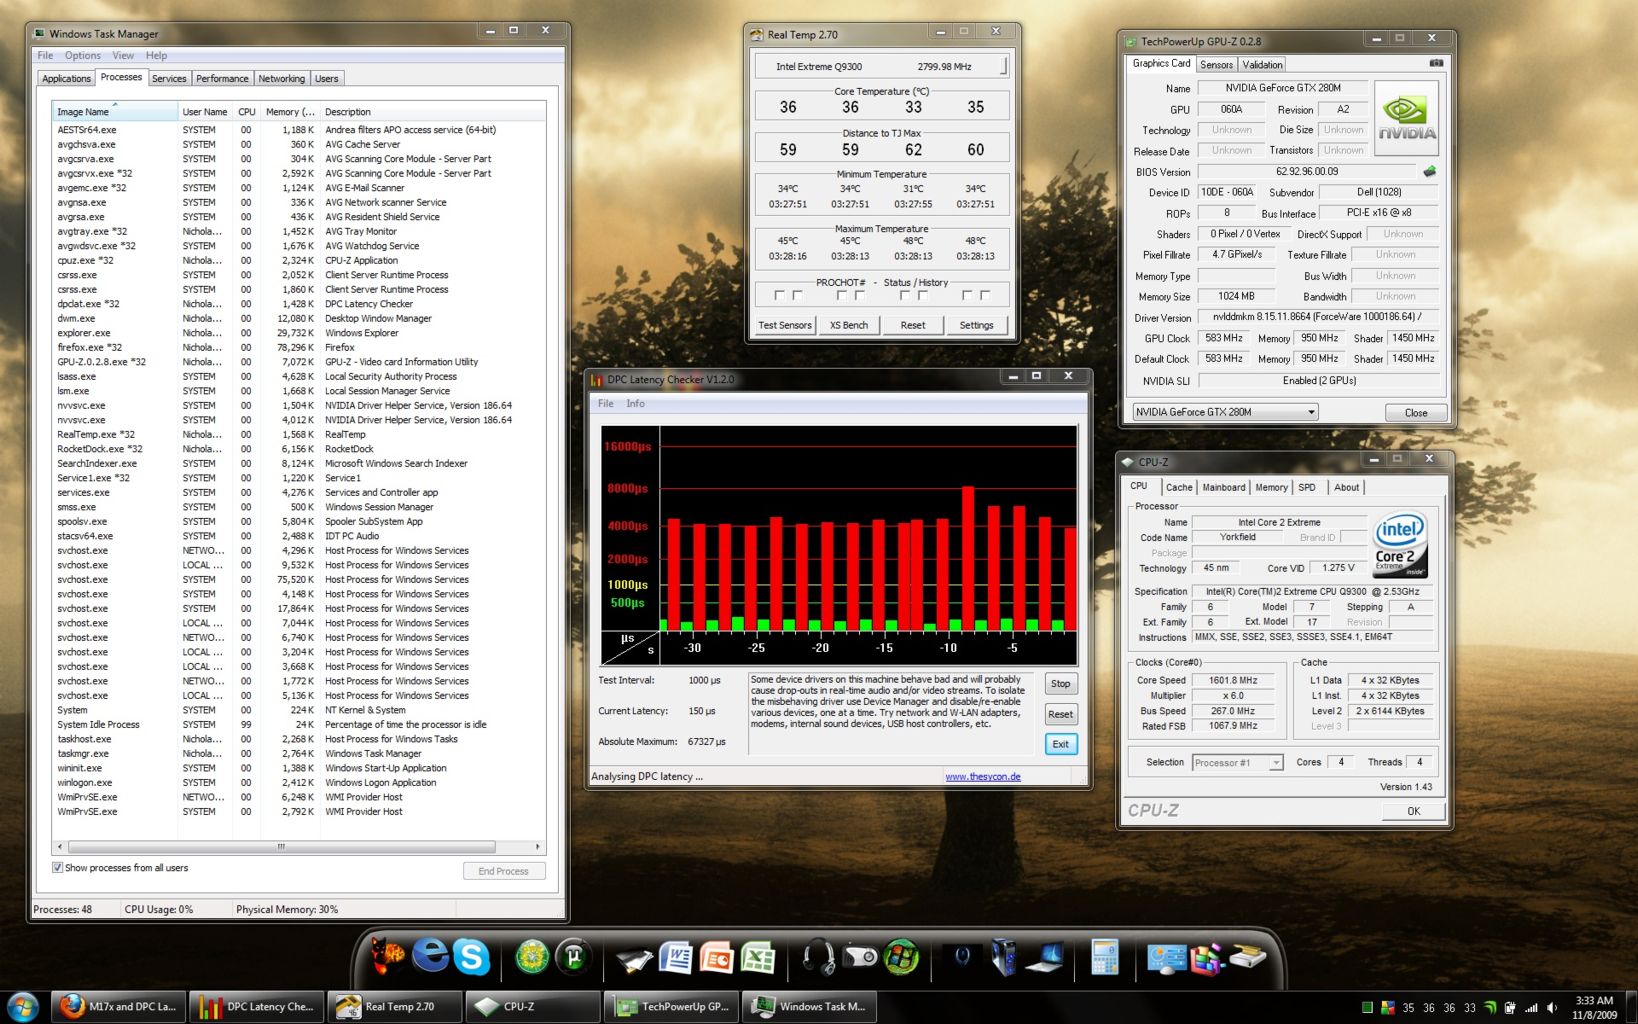Sort Task Manager by CPU column
1638x1024 pixels.
(x=247, y=111)
